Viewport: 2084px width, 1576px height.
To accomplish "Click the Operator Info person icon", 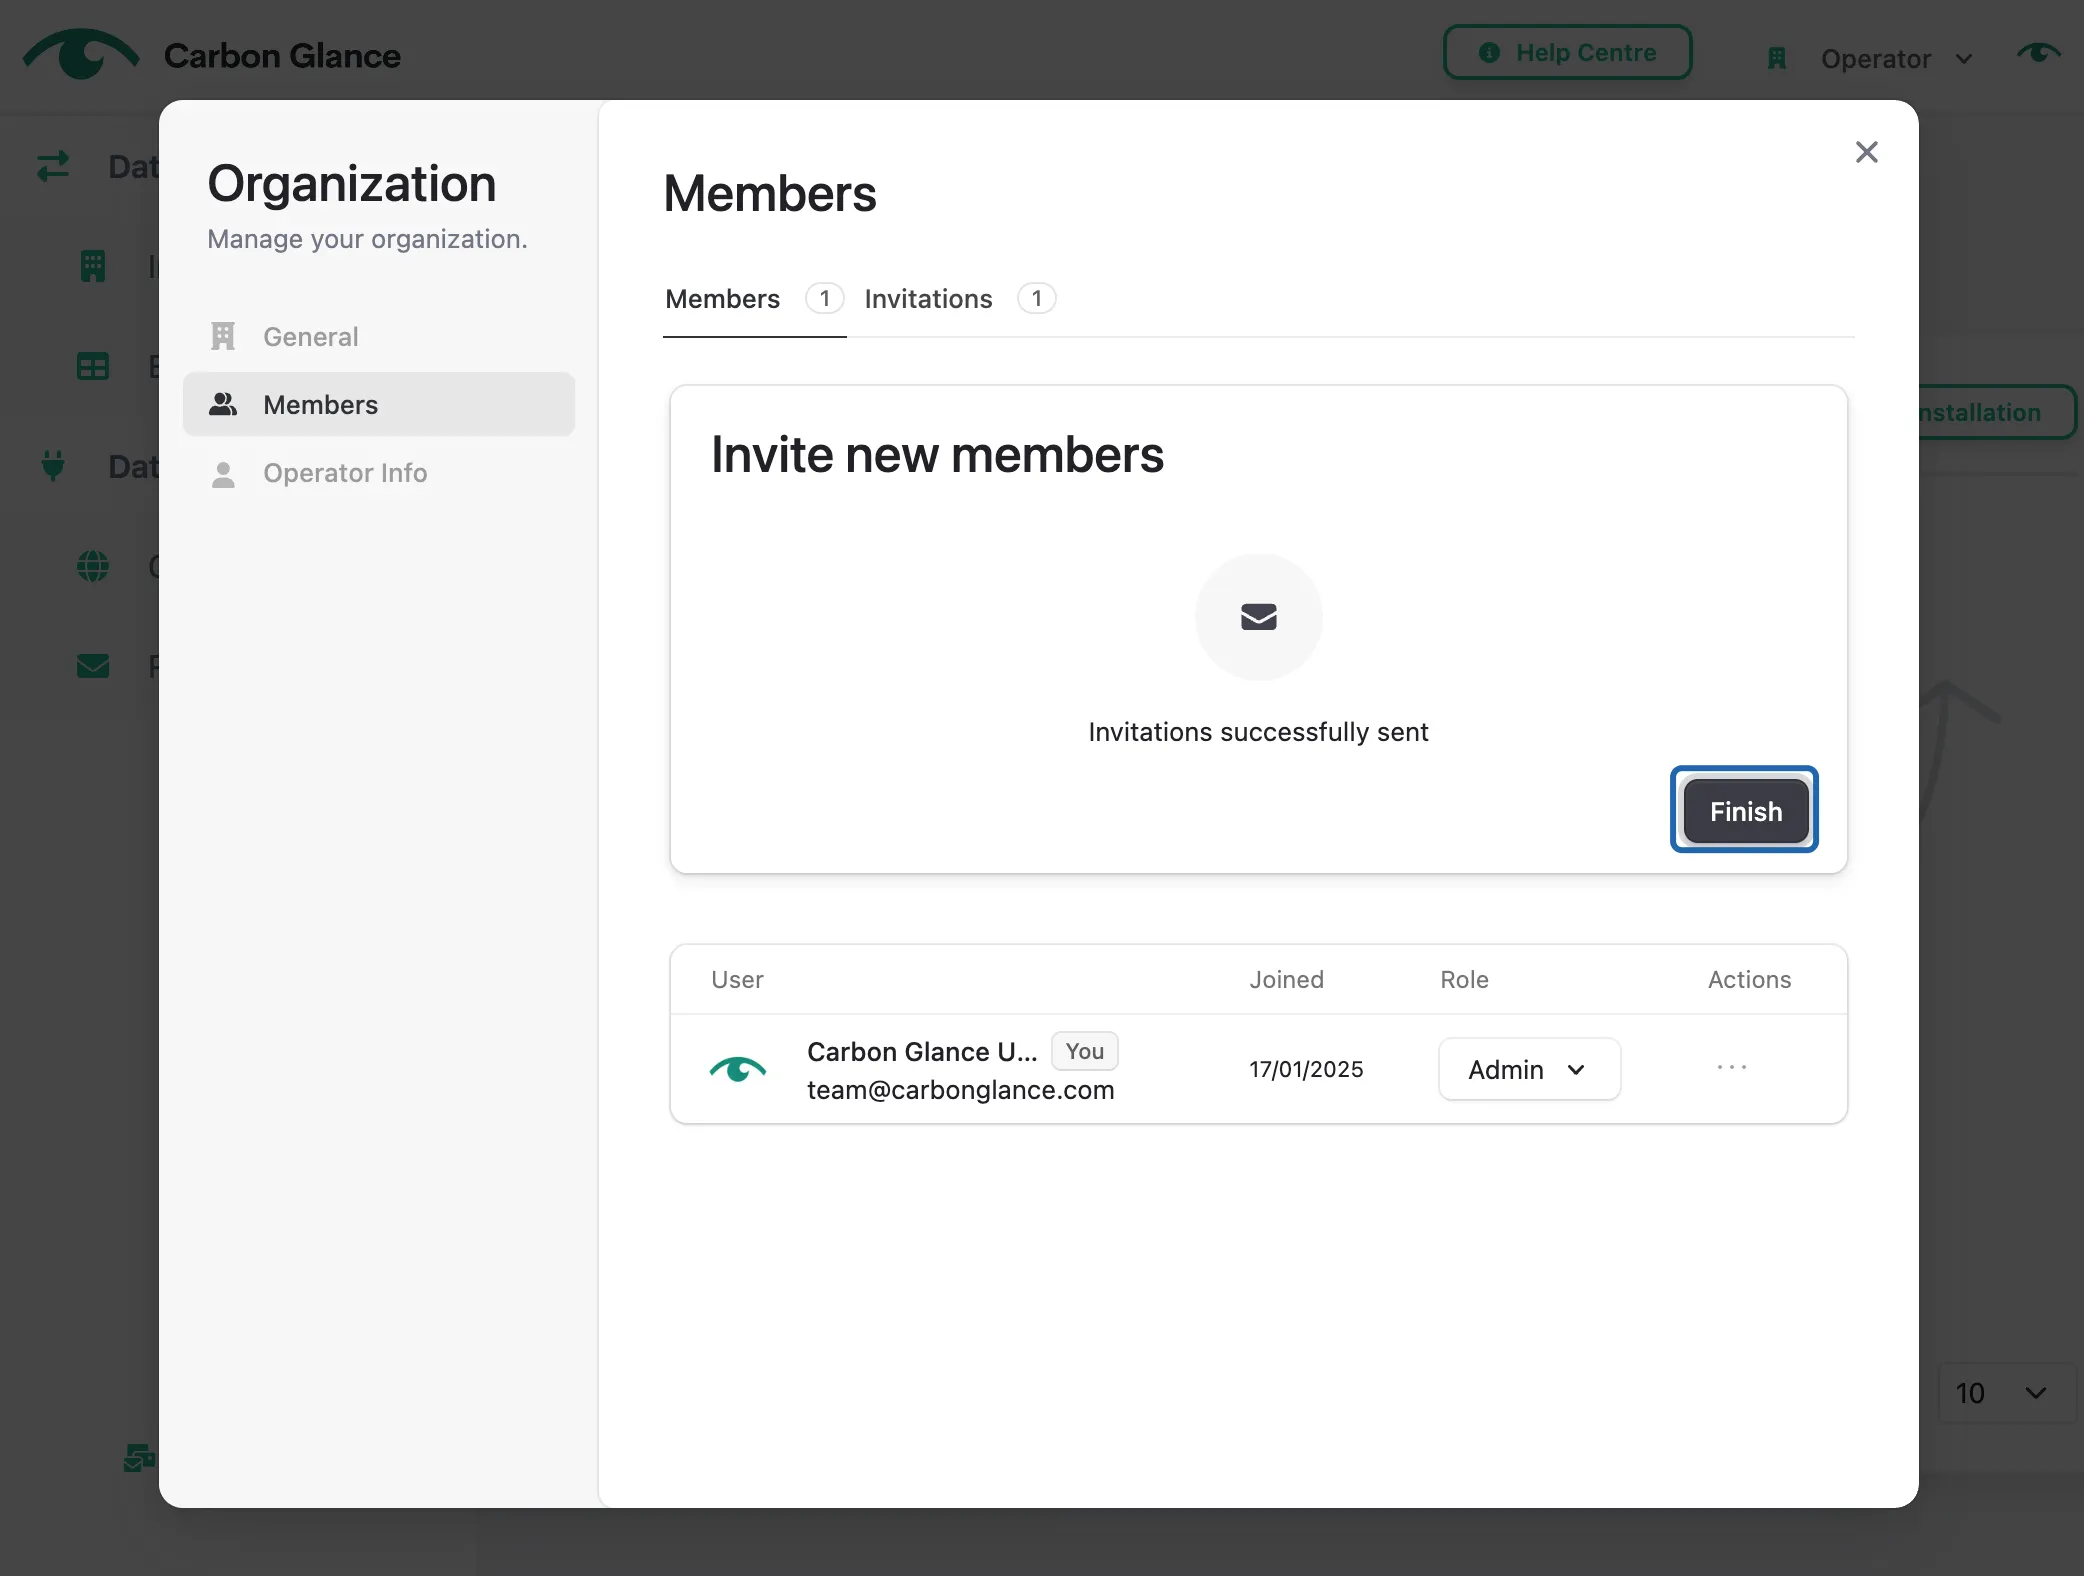I will click(223, 474).
